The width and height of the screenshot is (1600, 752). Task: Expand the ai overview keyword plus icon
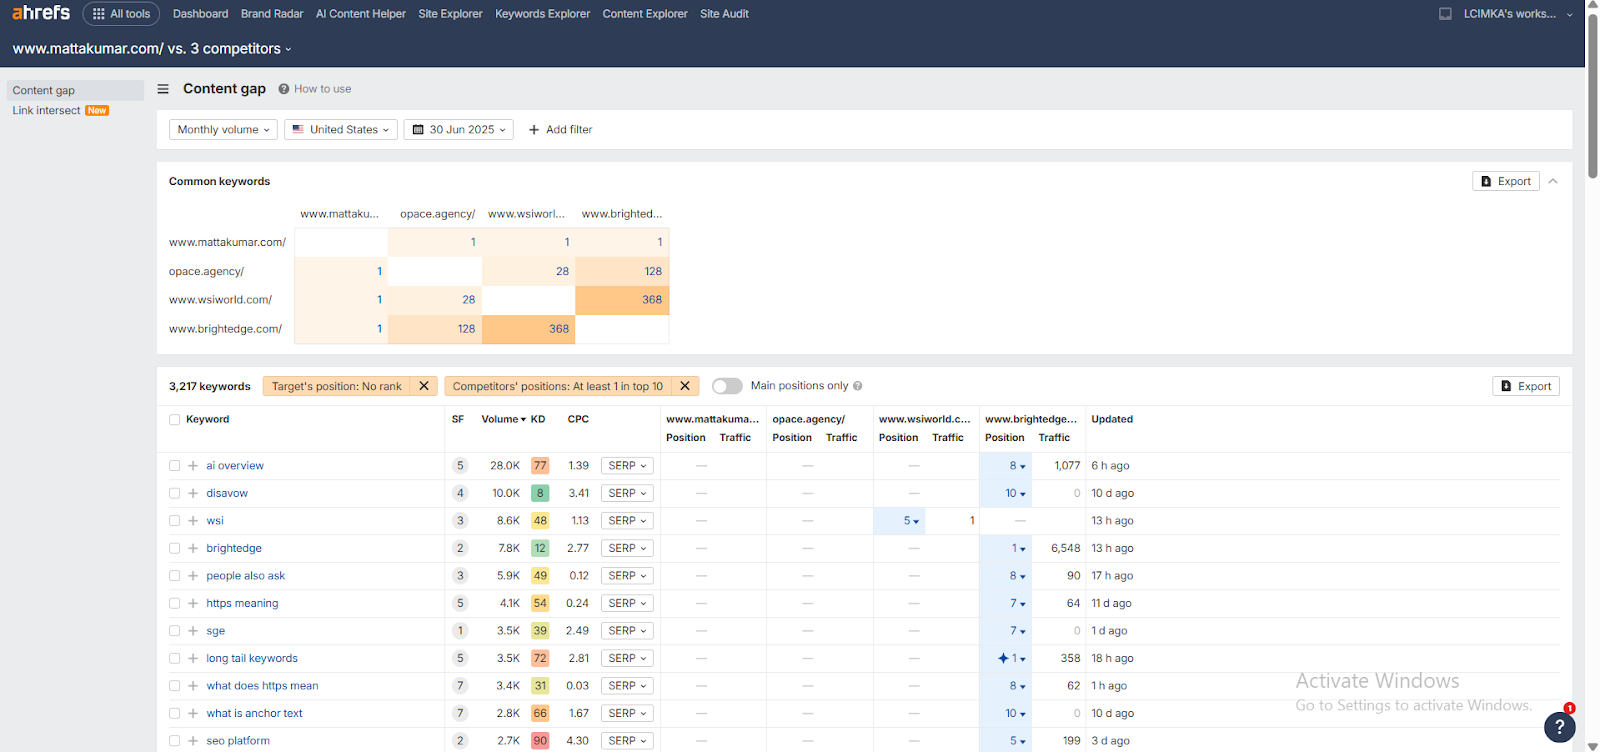point(193,466)
